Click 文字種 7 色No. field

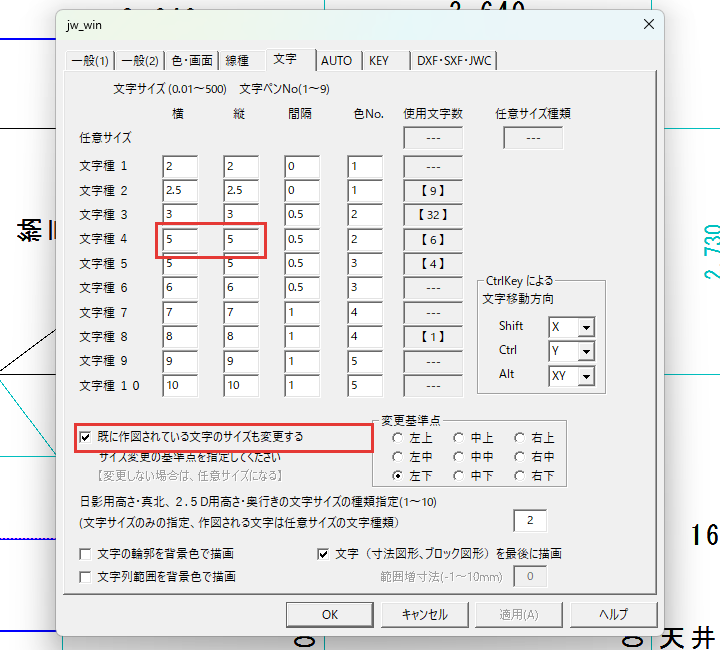pyautogui.click(x=365, y=313)
